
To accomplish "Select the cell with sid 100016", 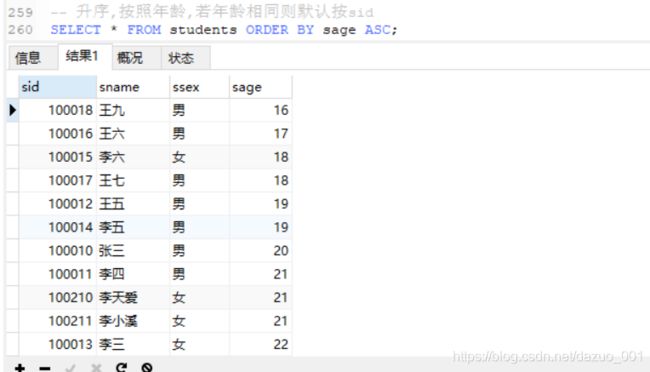I will [x=57, y=134].
